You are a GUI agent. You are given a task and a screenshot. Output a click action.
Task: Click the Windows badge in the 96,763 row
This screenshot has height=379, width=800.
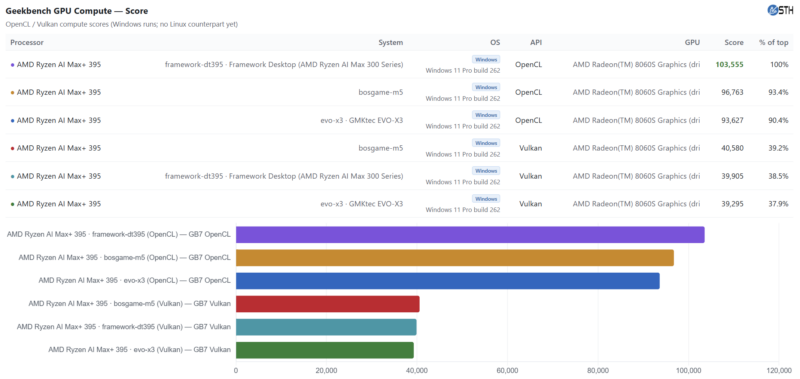click(x=486, y=87)
